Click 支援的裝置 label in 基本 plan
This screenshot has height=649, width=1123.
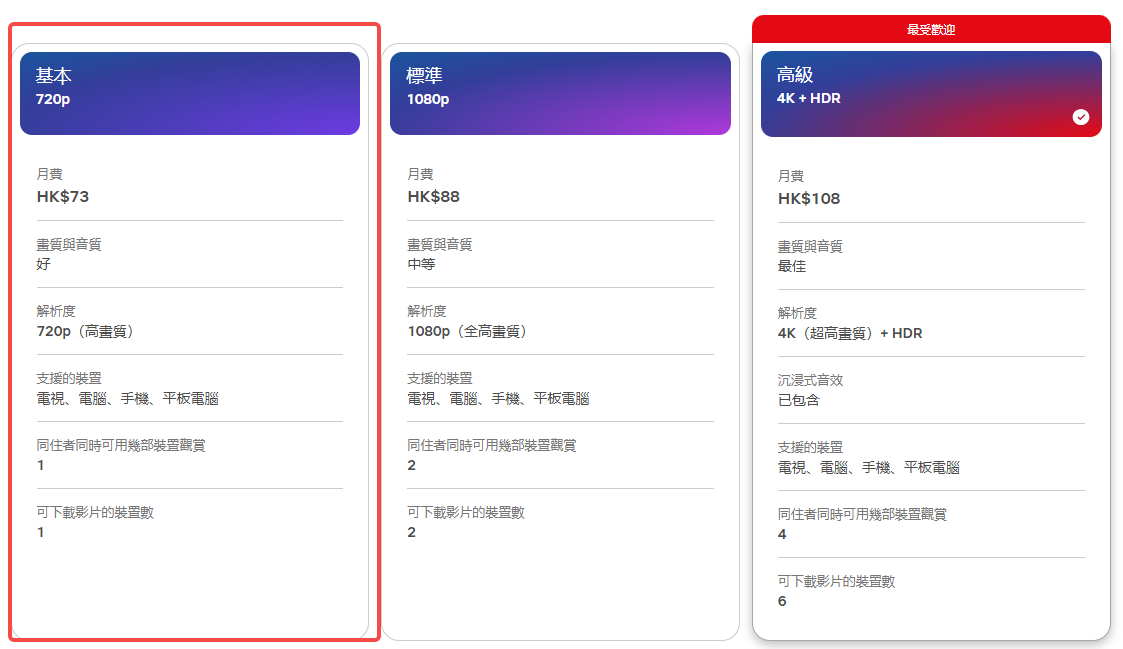pos(69,379)
